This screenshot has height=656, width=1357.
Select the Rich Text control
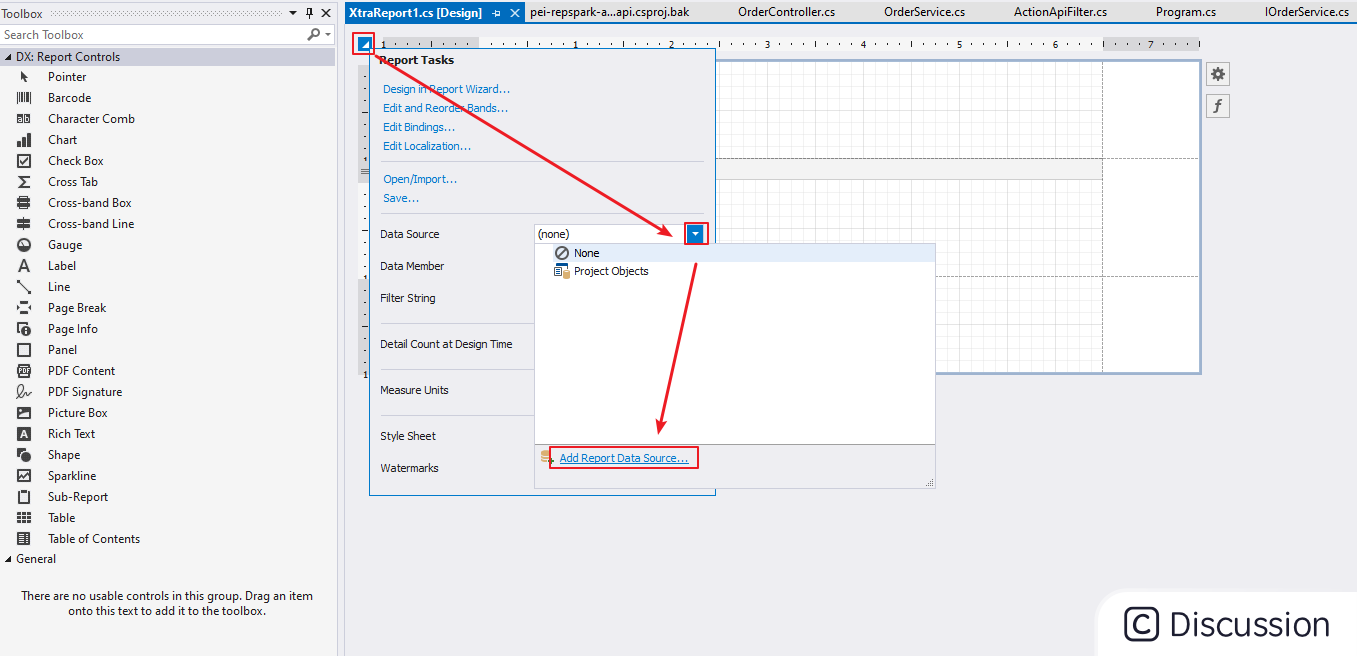71,434
